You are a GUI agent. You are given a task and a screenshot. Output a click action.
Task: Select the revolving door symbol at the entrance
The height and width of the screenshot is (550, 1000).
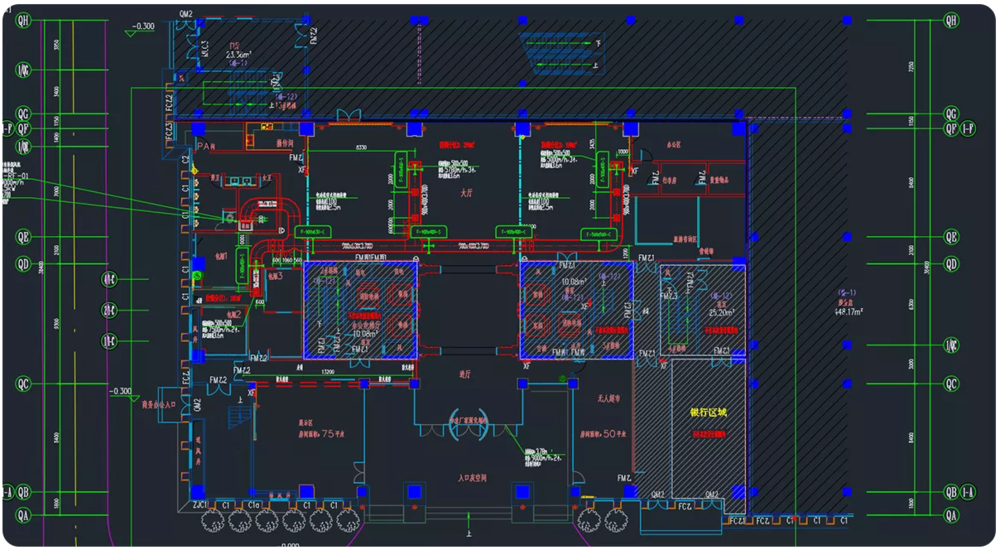tap(469, 426)
